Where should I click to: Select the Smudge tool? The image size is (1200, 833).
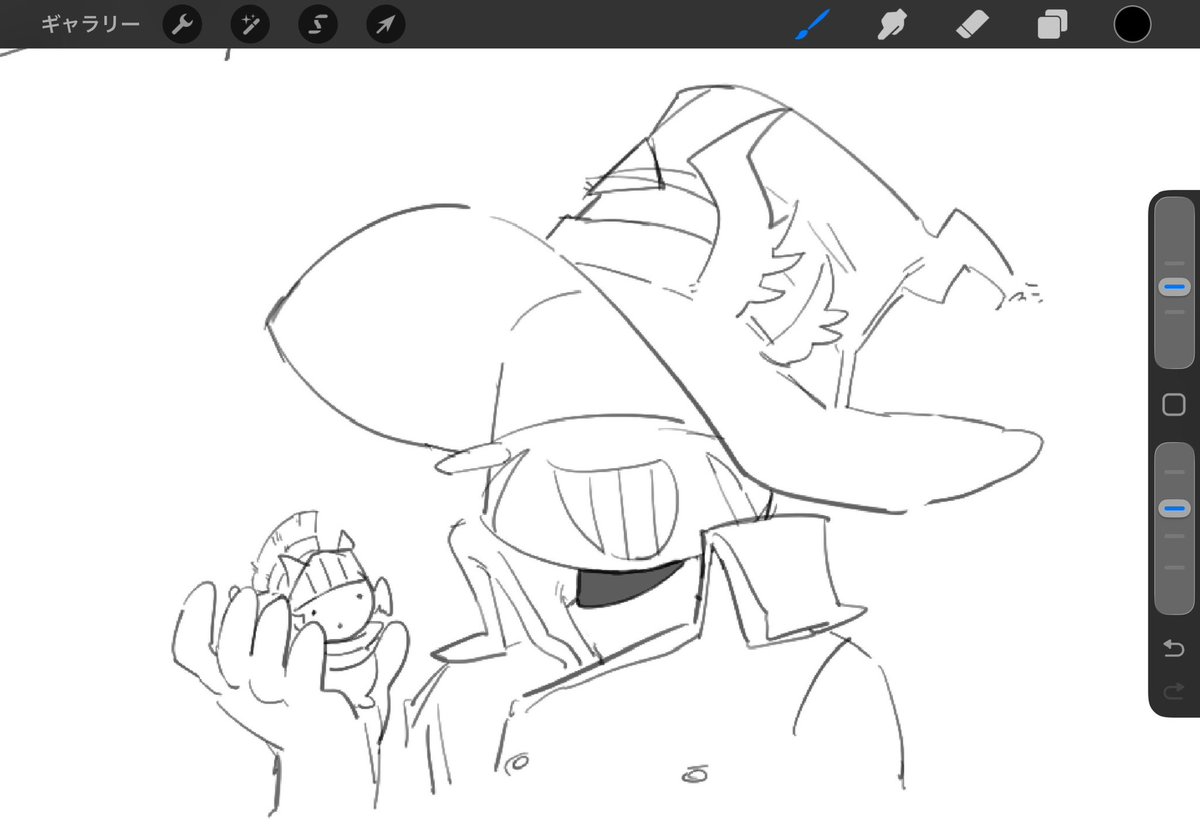891,24
